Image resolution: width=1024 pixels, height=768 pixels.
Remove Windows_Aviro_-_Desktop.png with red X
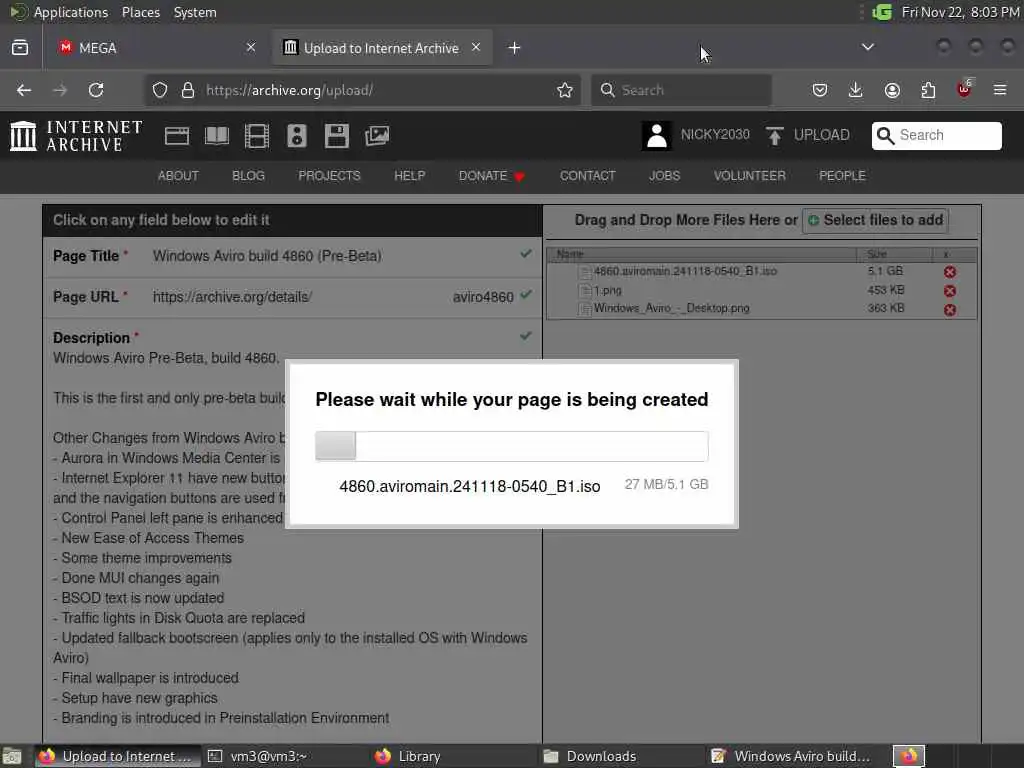(x=950, y=310)
